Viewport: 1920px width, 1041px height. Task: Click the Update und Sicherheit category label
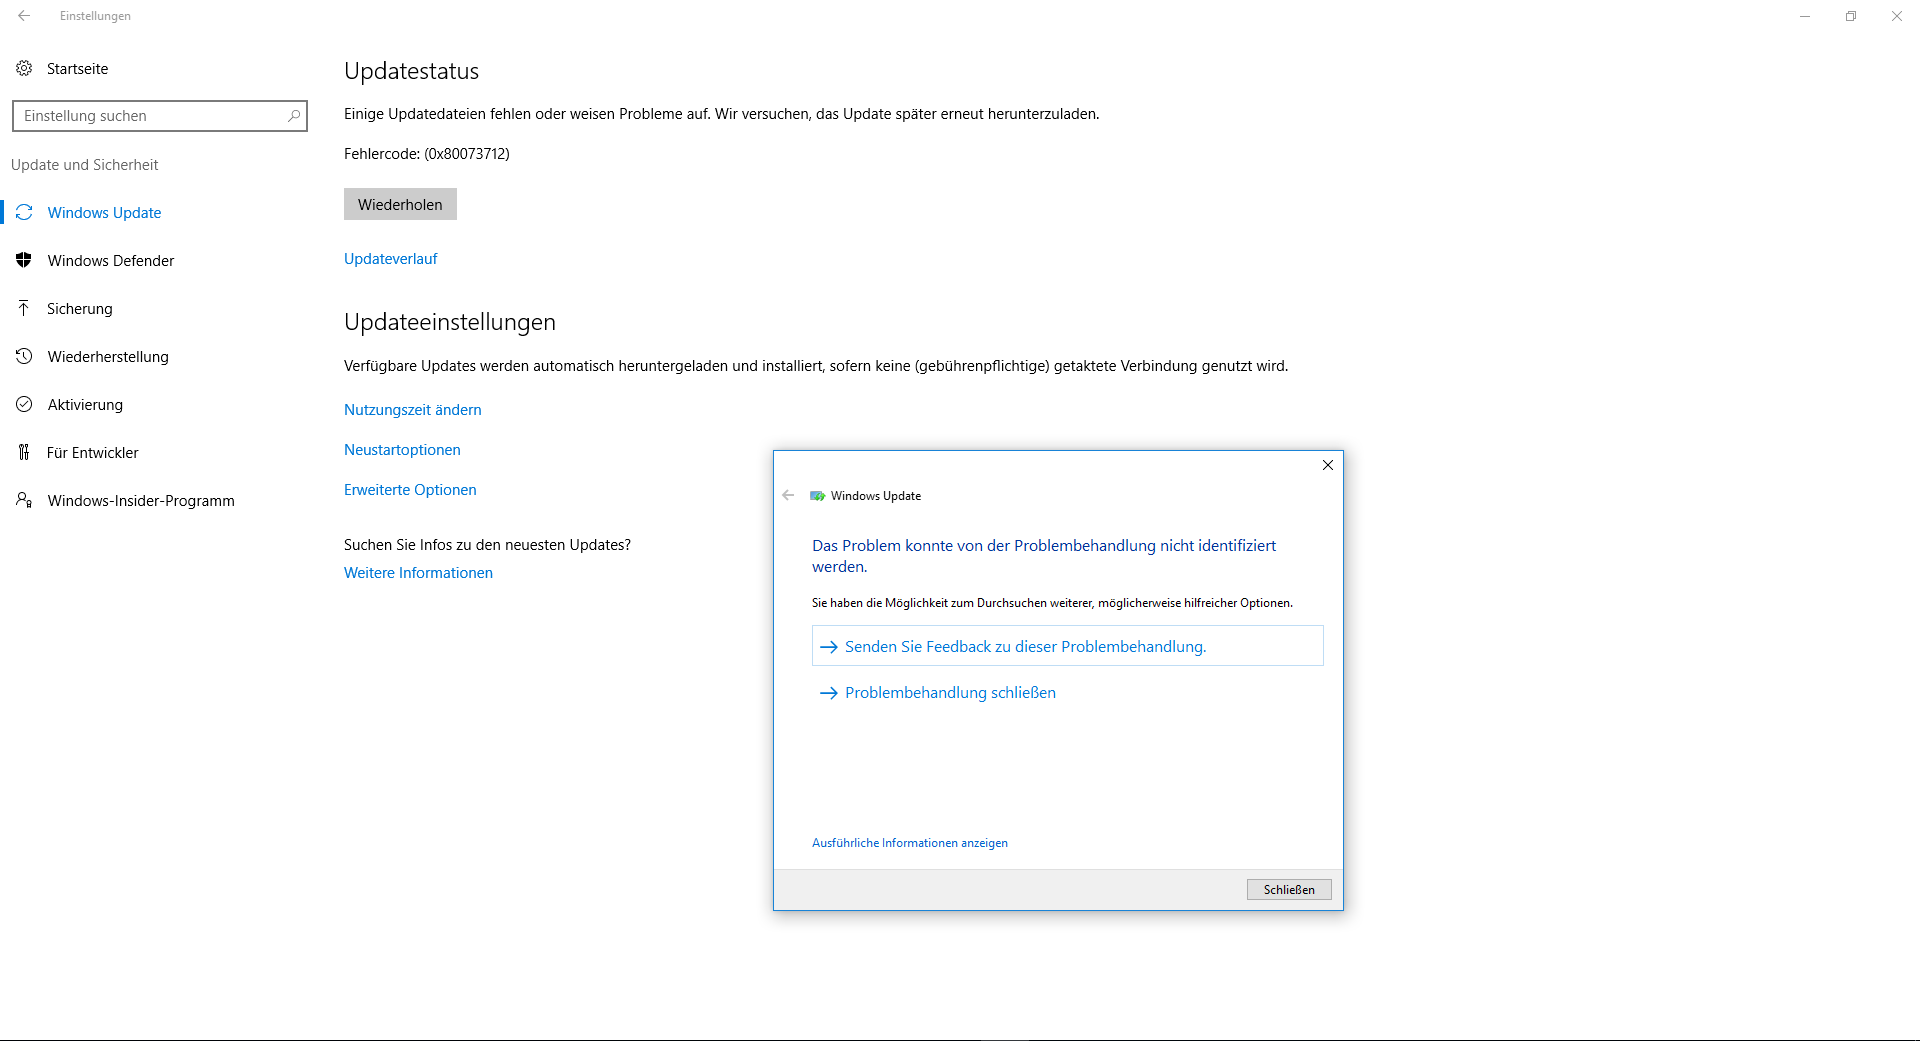pyautogui.click(x=85, y=164)
